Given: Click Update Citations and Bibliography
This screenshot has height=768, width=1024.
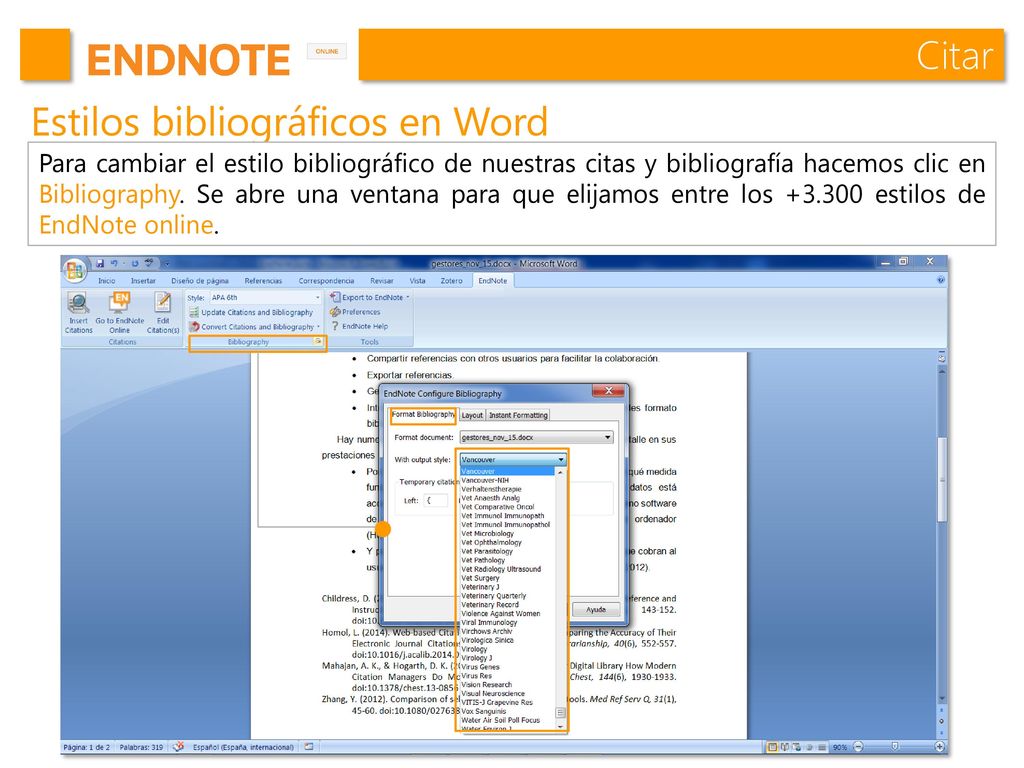Looking at the screenshot, I should [251, 313].
